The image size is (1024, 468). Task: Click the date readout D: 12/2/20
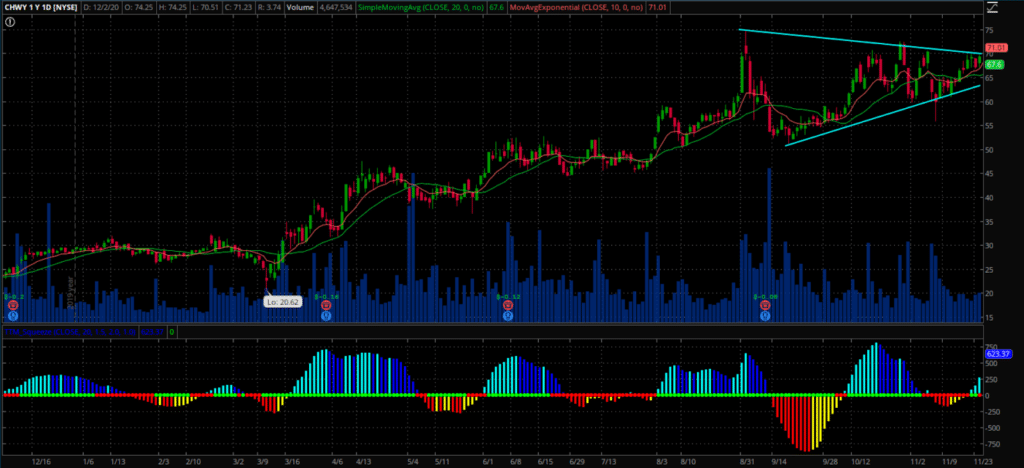(x=101, y=7)
